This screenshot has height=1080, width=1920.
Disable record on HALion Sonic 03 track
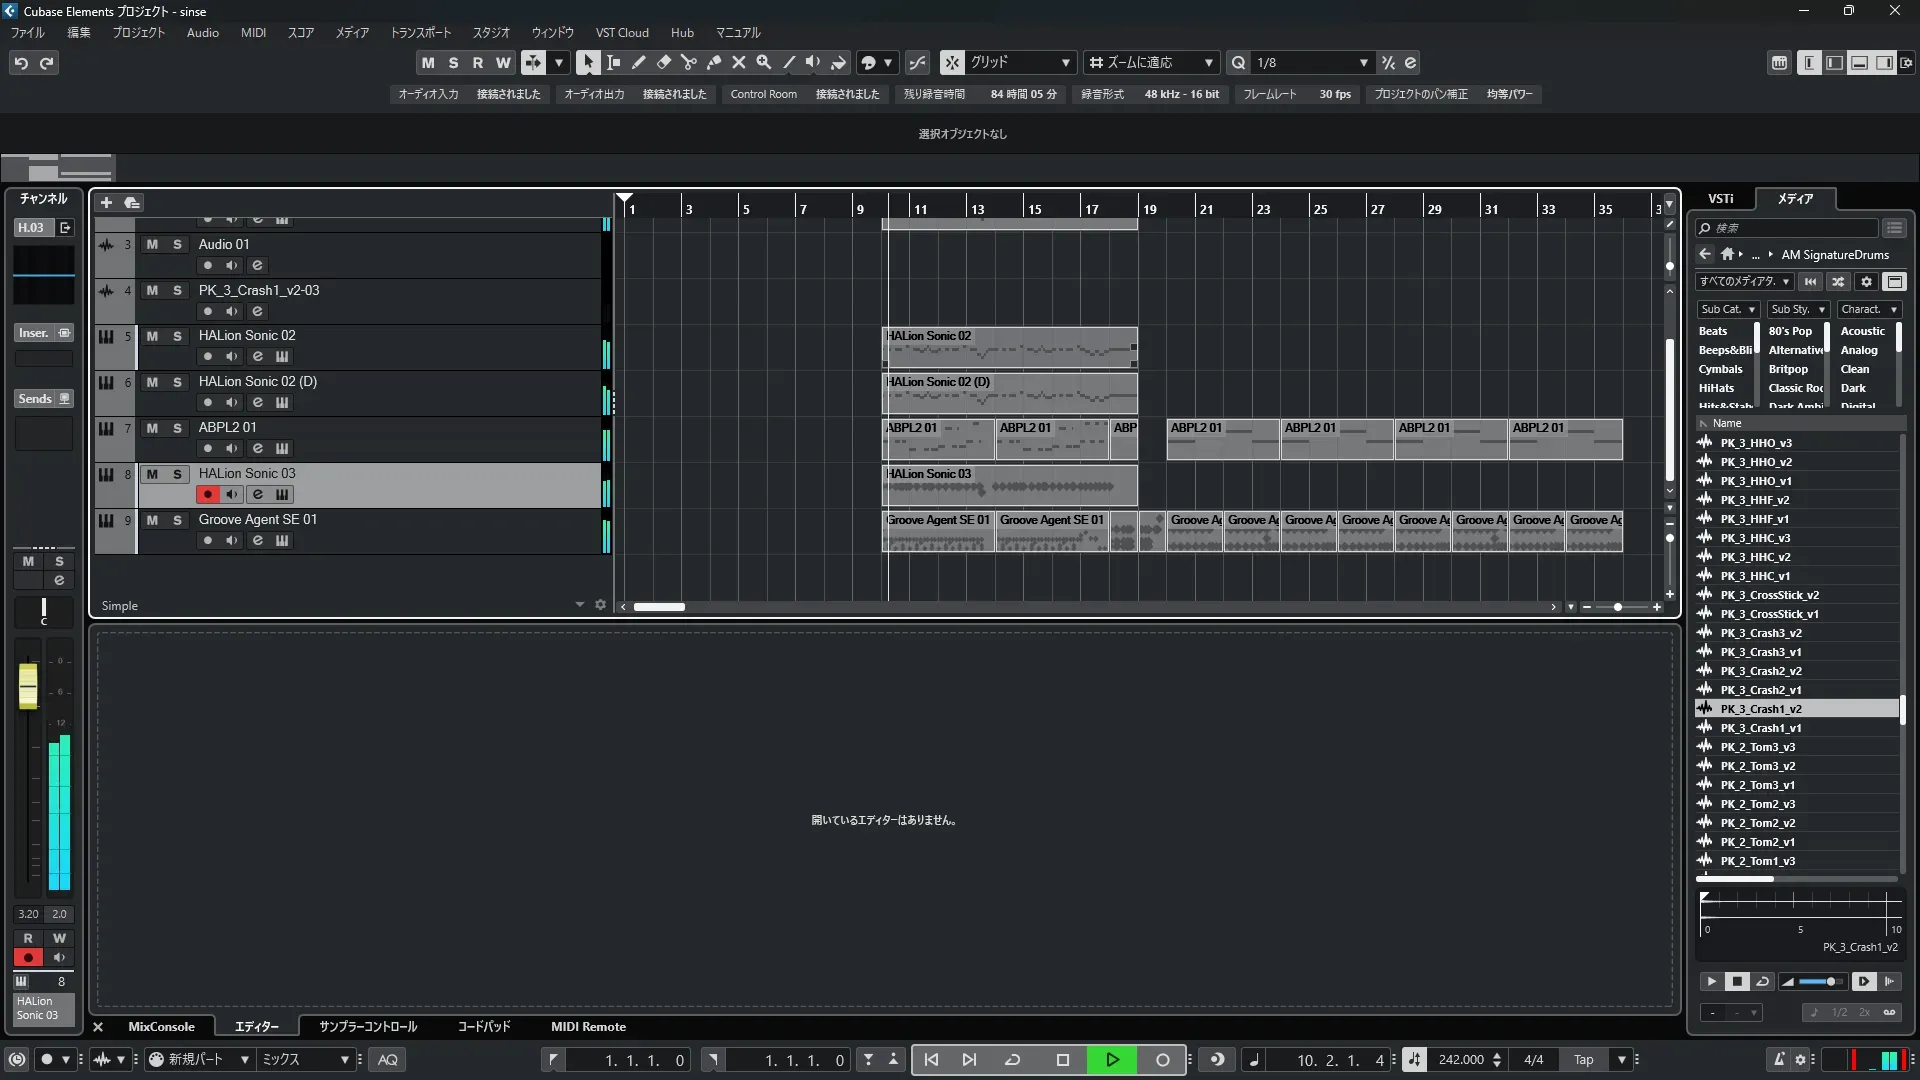207,494
